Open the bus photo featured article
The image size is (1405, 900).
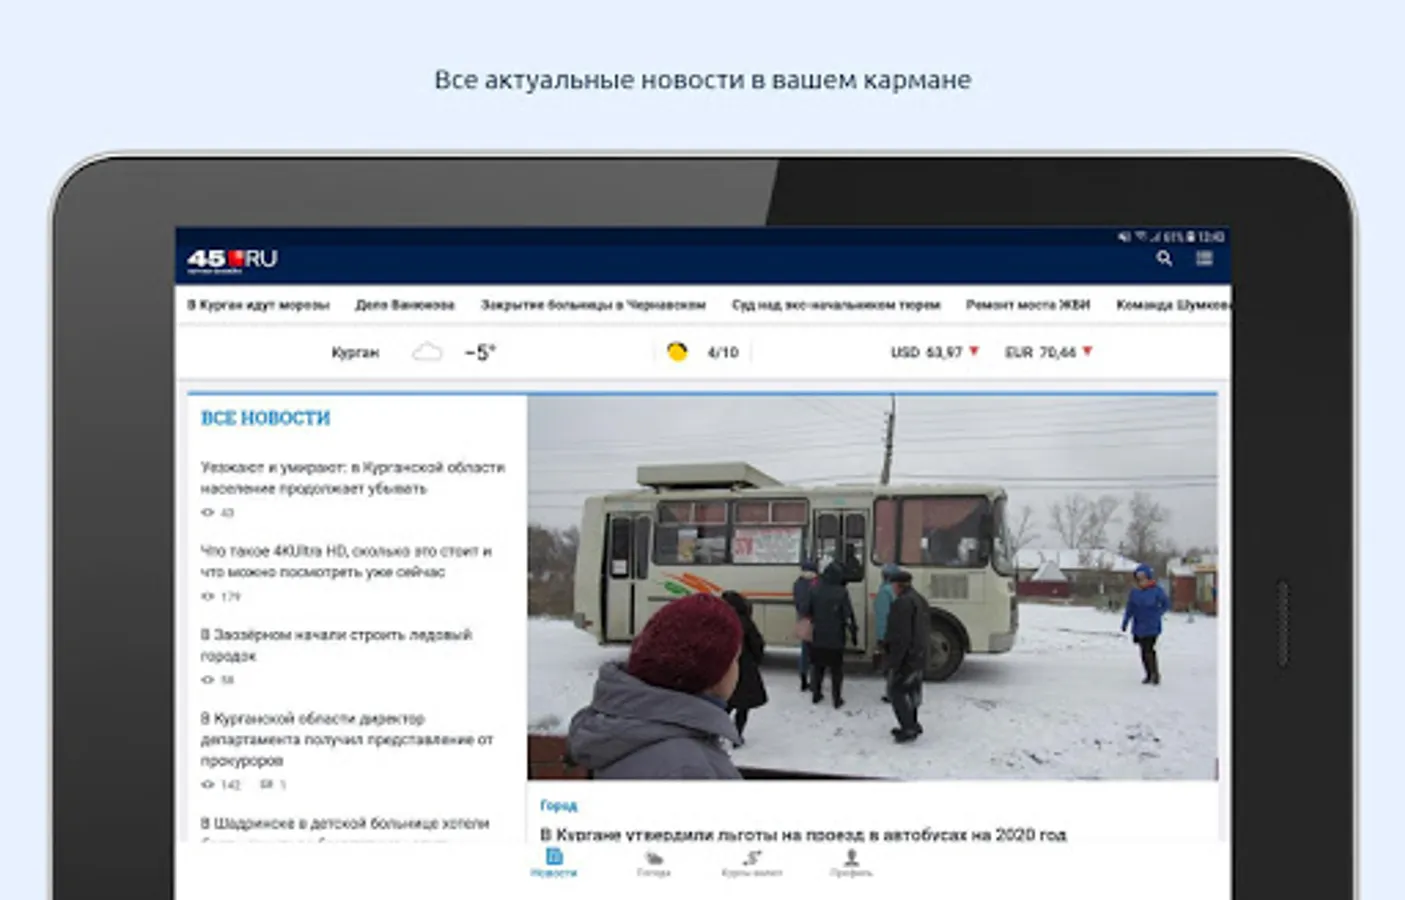pos(872,588)
